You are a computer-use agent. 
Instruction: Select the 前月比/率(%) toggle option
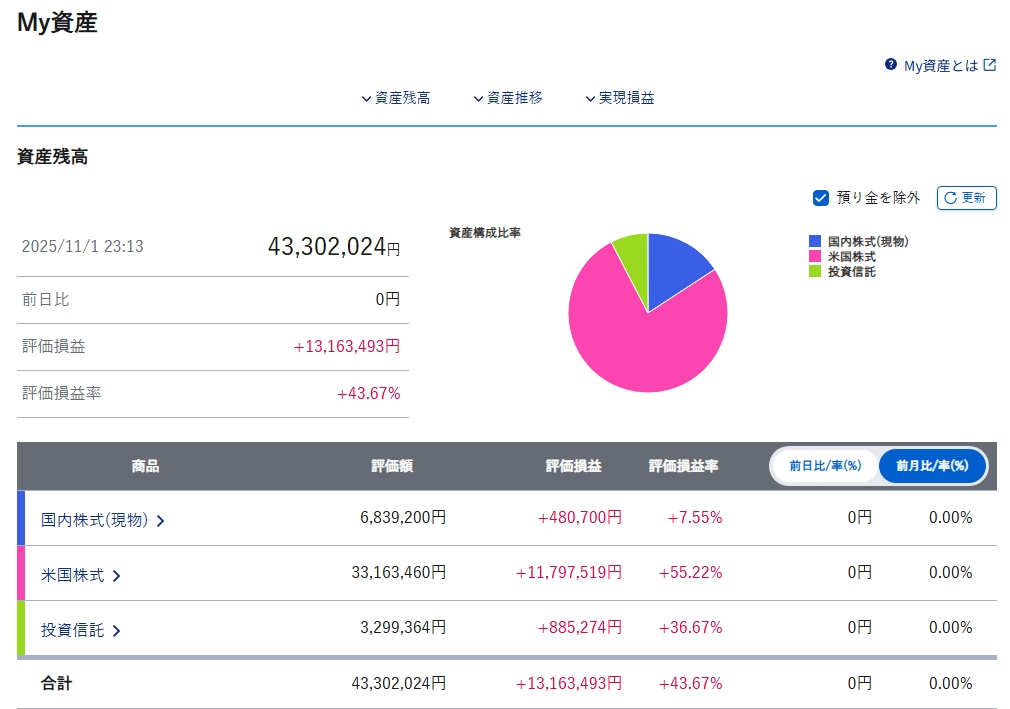(x=932, y=466)
